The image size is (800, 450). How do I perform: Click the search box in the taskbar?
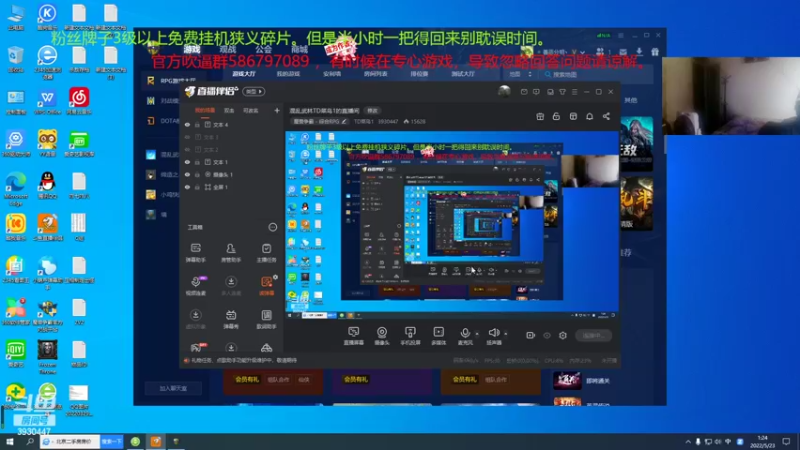click(x=70, y=441)
